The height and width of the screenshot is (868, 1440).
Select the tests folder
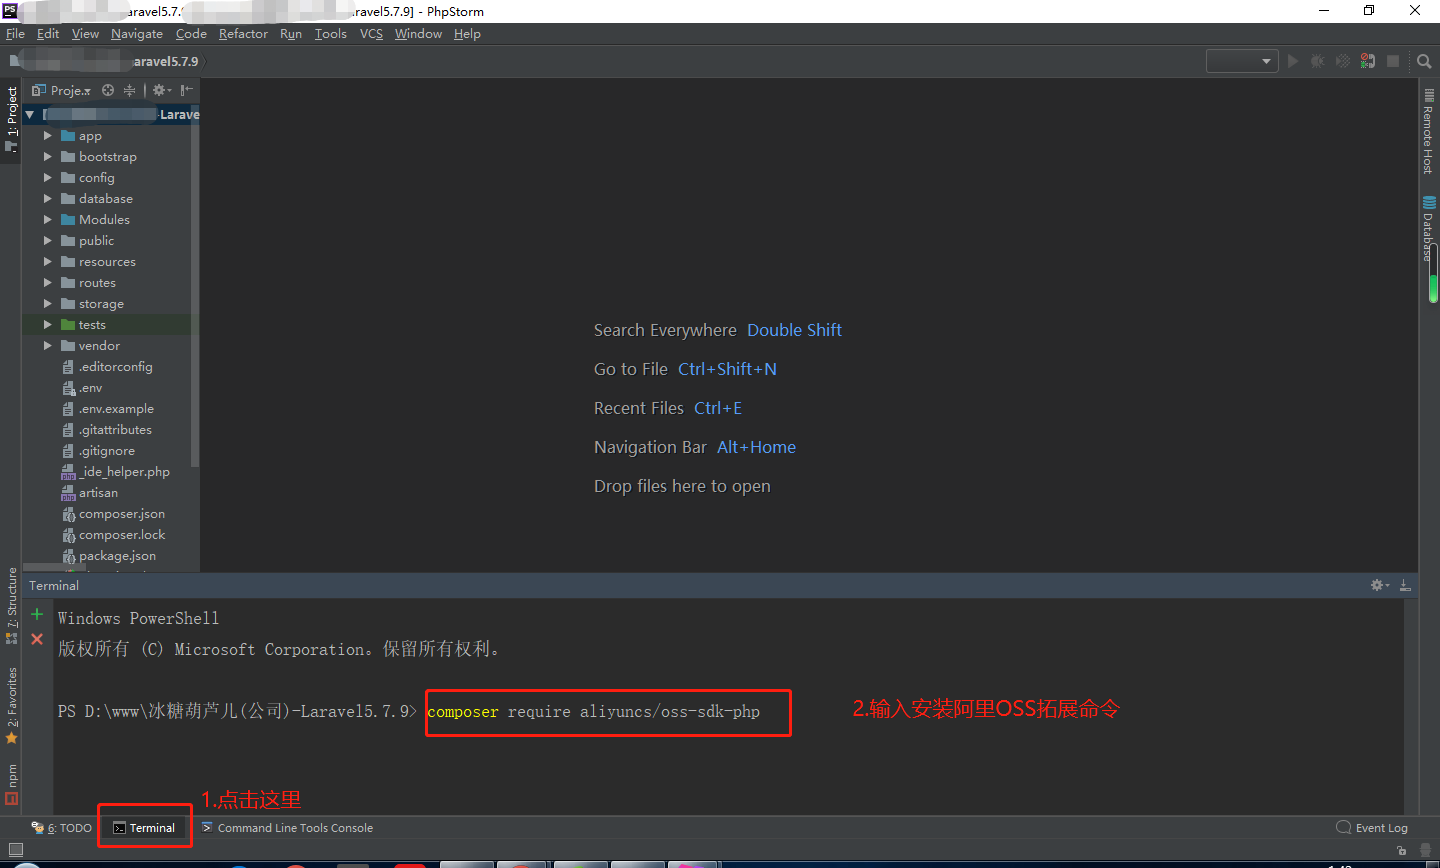click(92, 325)
